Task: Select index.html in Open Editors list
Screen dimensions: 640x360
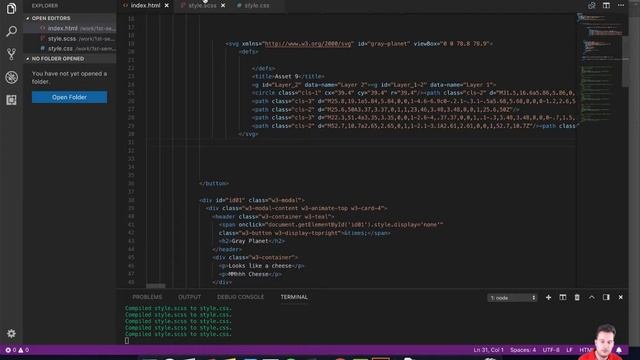Action: click(x=69, y=29)
